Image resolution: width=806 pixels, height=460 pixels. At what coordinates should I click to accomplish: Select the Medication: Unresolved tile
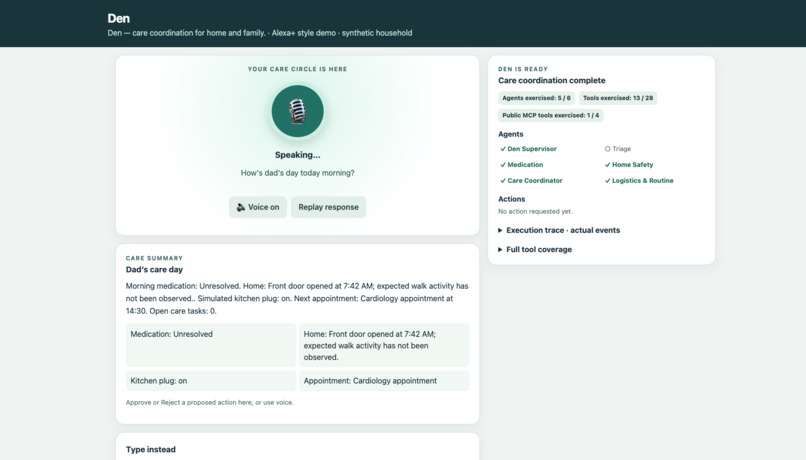pyautogui.click(x=211, y=345)
